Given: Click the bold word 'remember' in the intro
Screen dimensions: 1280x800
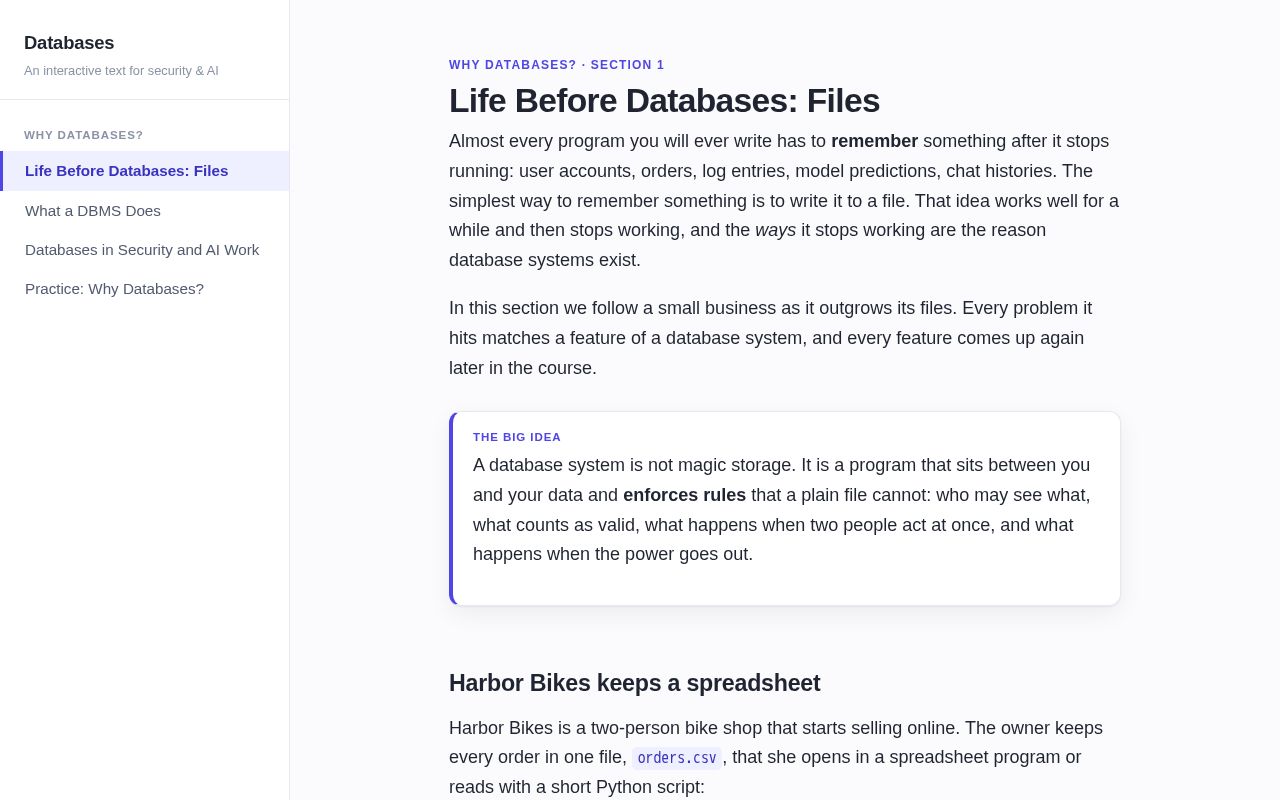Looking at the screenshot, I should 874,141.
